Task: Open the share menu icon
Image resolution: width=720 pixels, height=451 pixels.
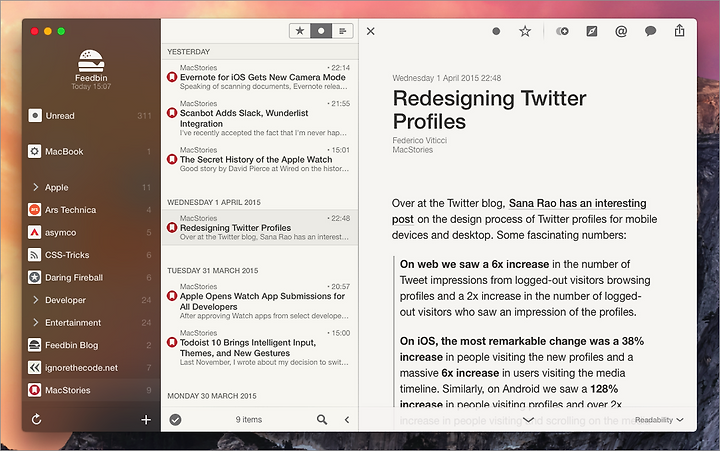Action: [x=680, y=31]
